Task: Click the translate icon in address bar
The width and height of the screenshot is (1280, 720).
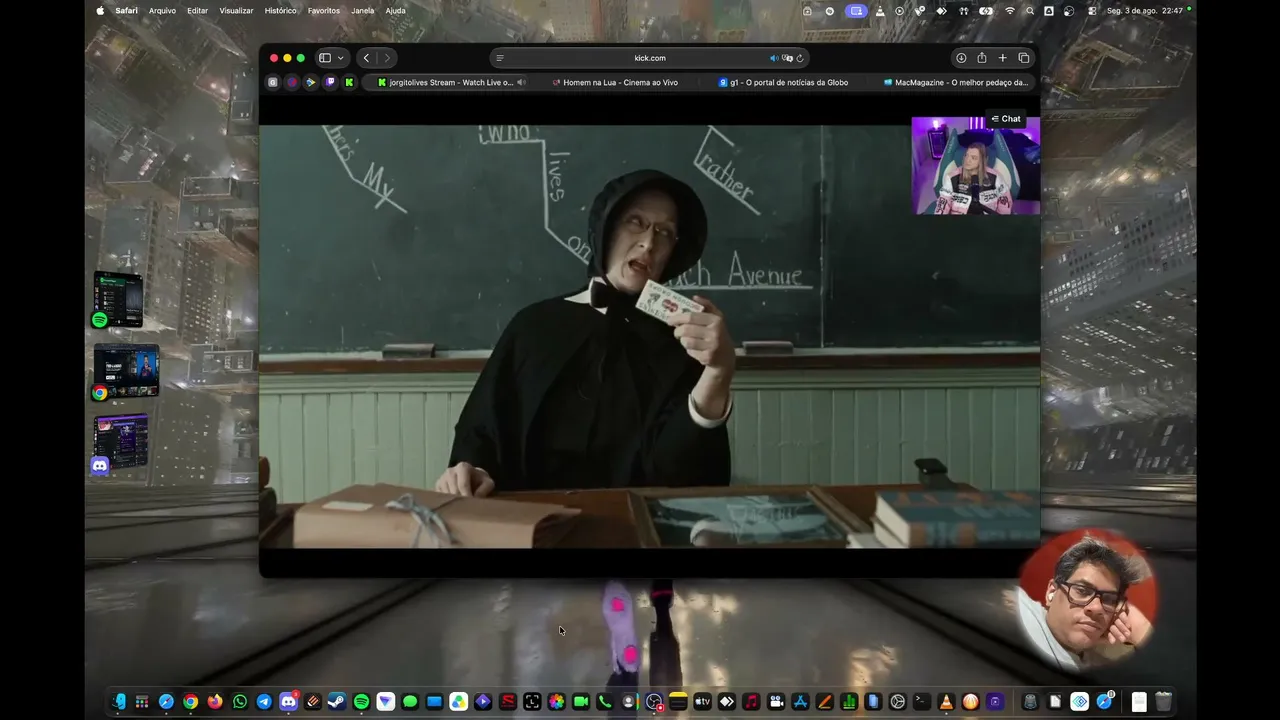Action: click(x=787, y=58)
